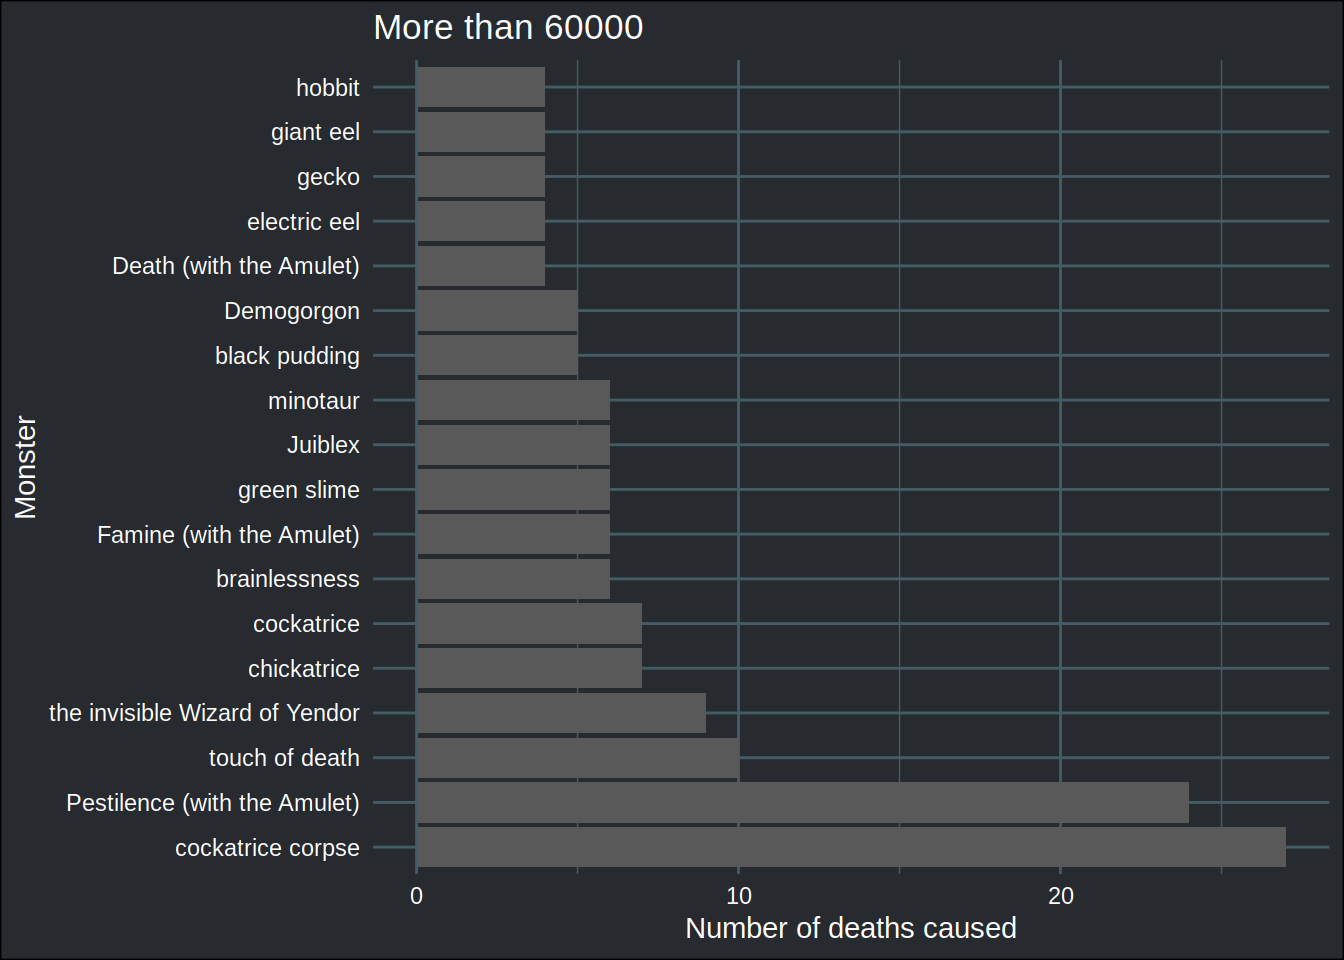Select "the invisible Wizard of Yendor" label
This screenshot has width=1344, height=960.
204,713
